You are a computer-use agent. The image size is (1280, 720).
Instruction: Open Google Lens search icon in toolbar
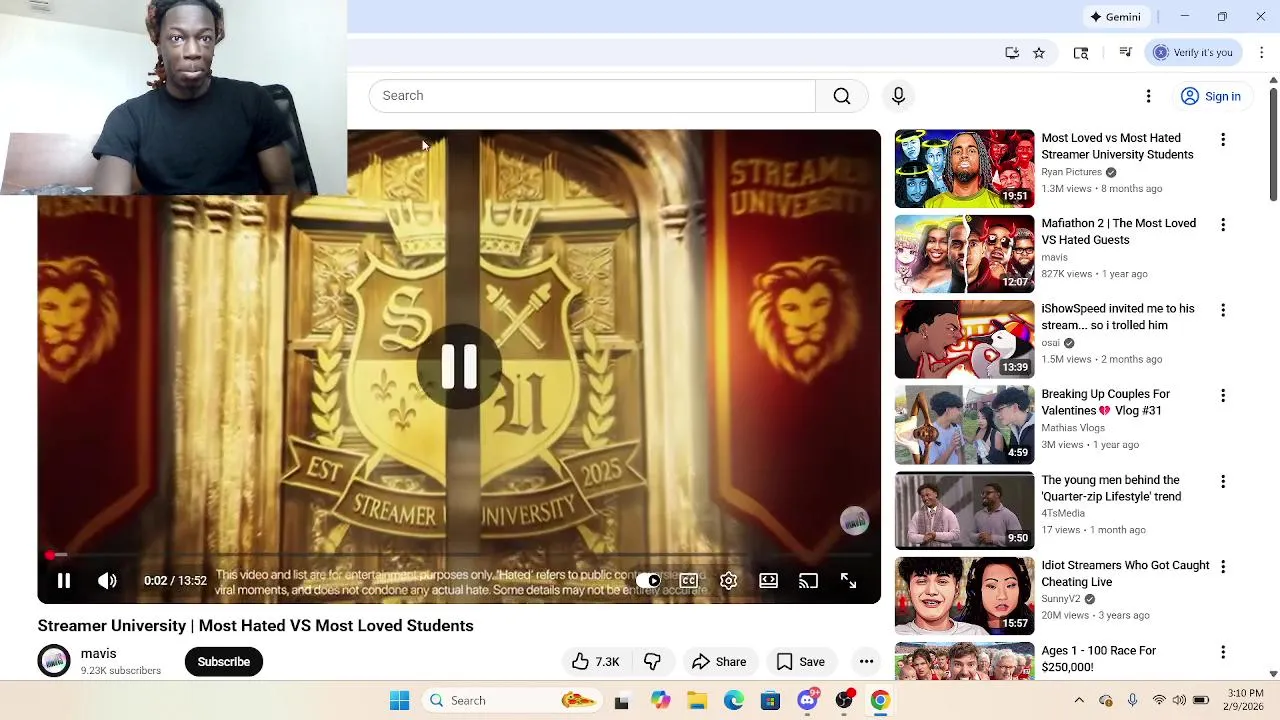coord(1081,53)
